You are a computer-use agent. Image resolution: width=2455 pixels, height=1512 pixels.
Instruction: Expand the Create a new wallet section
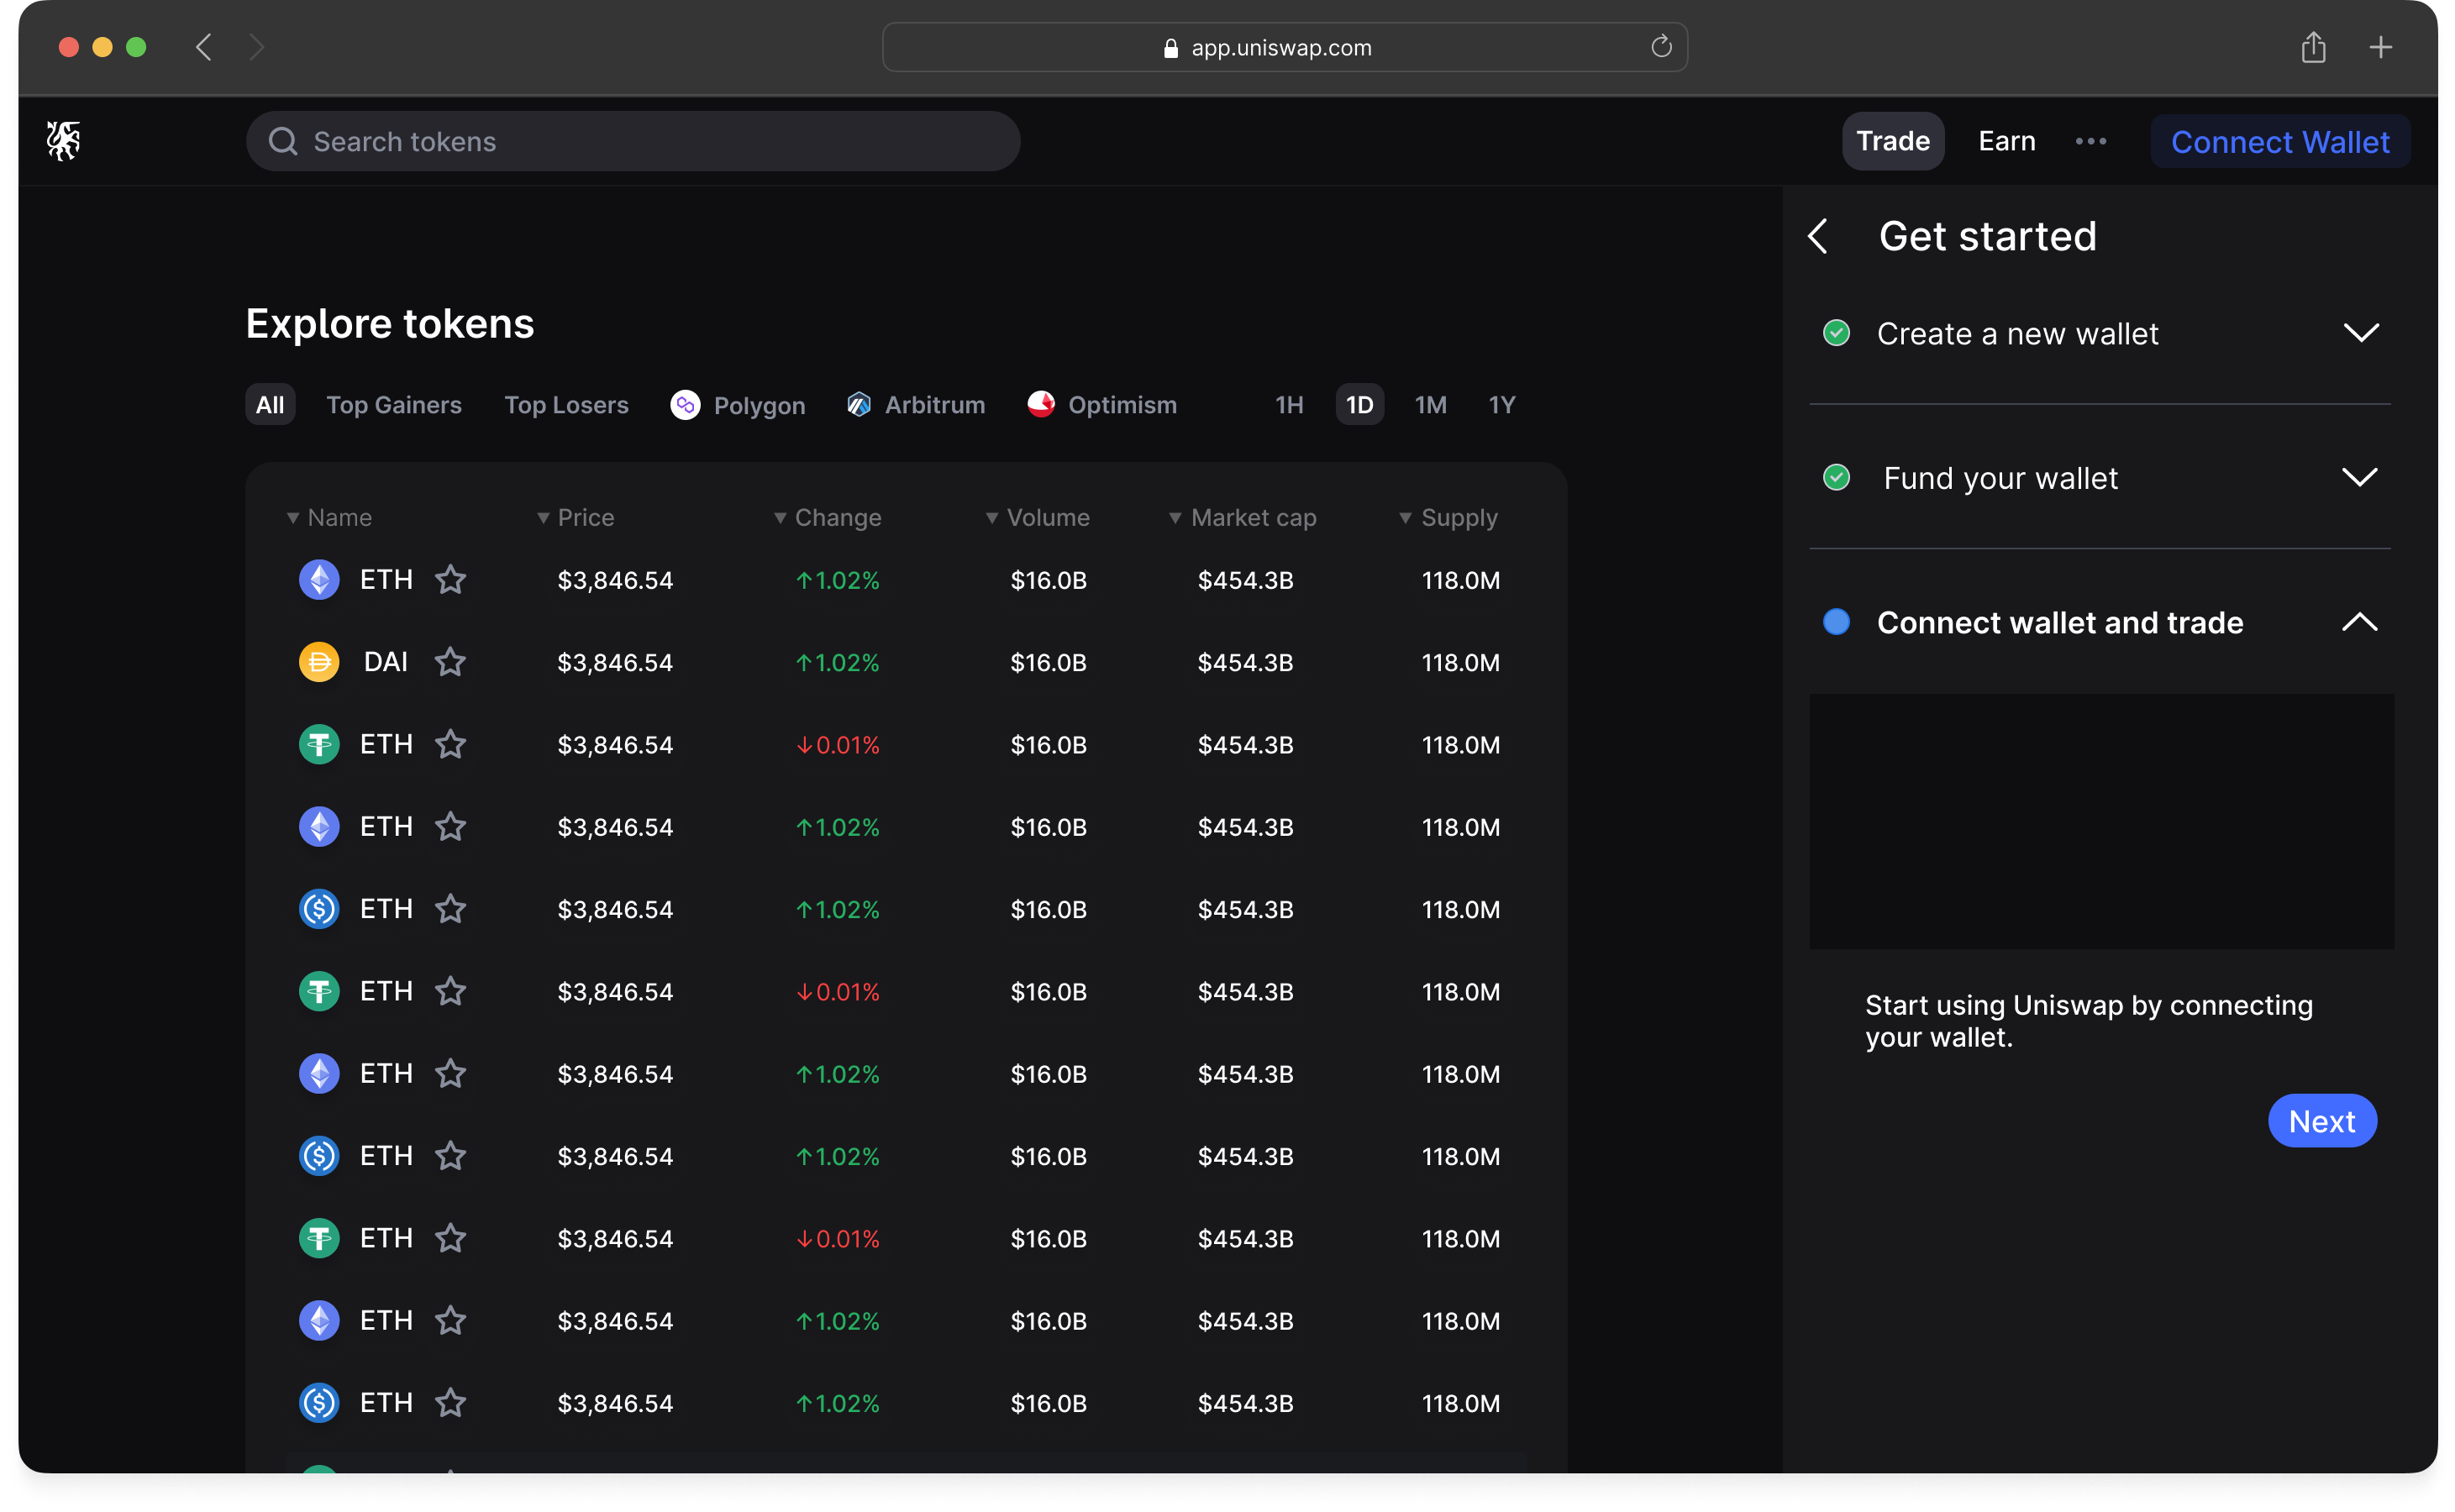tap(2360, 332)
